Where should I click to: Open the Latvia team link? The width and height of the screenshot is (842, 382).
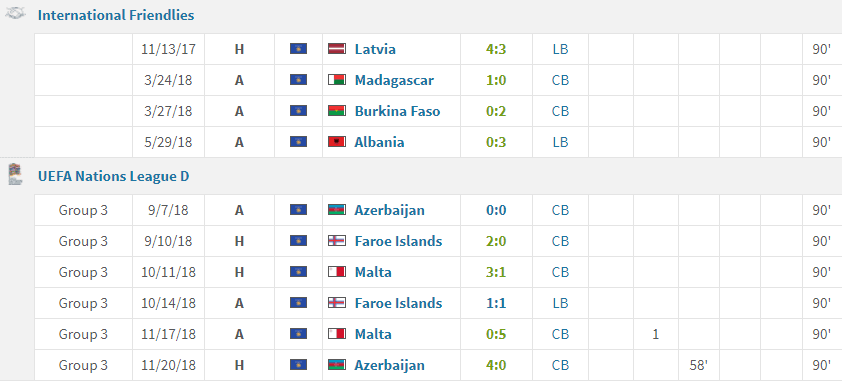(375, 49)
